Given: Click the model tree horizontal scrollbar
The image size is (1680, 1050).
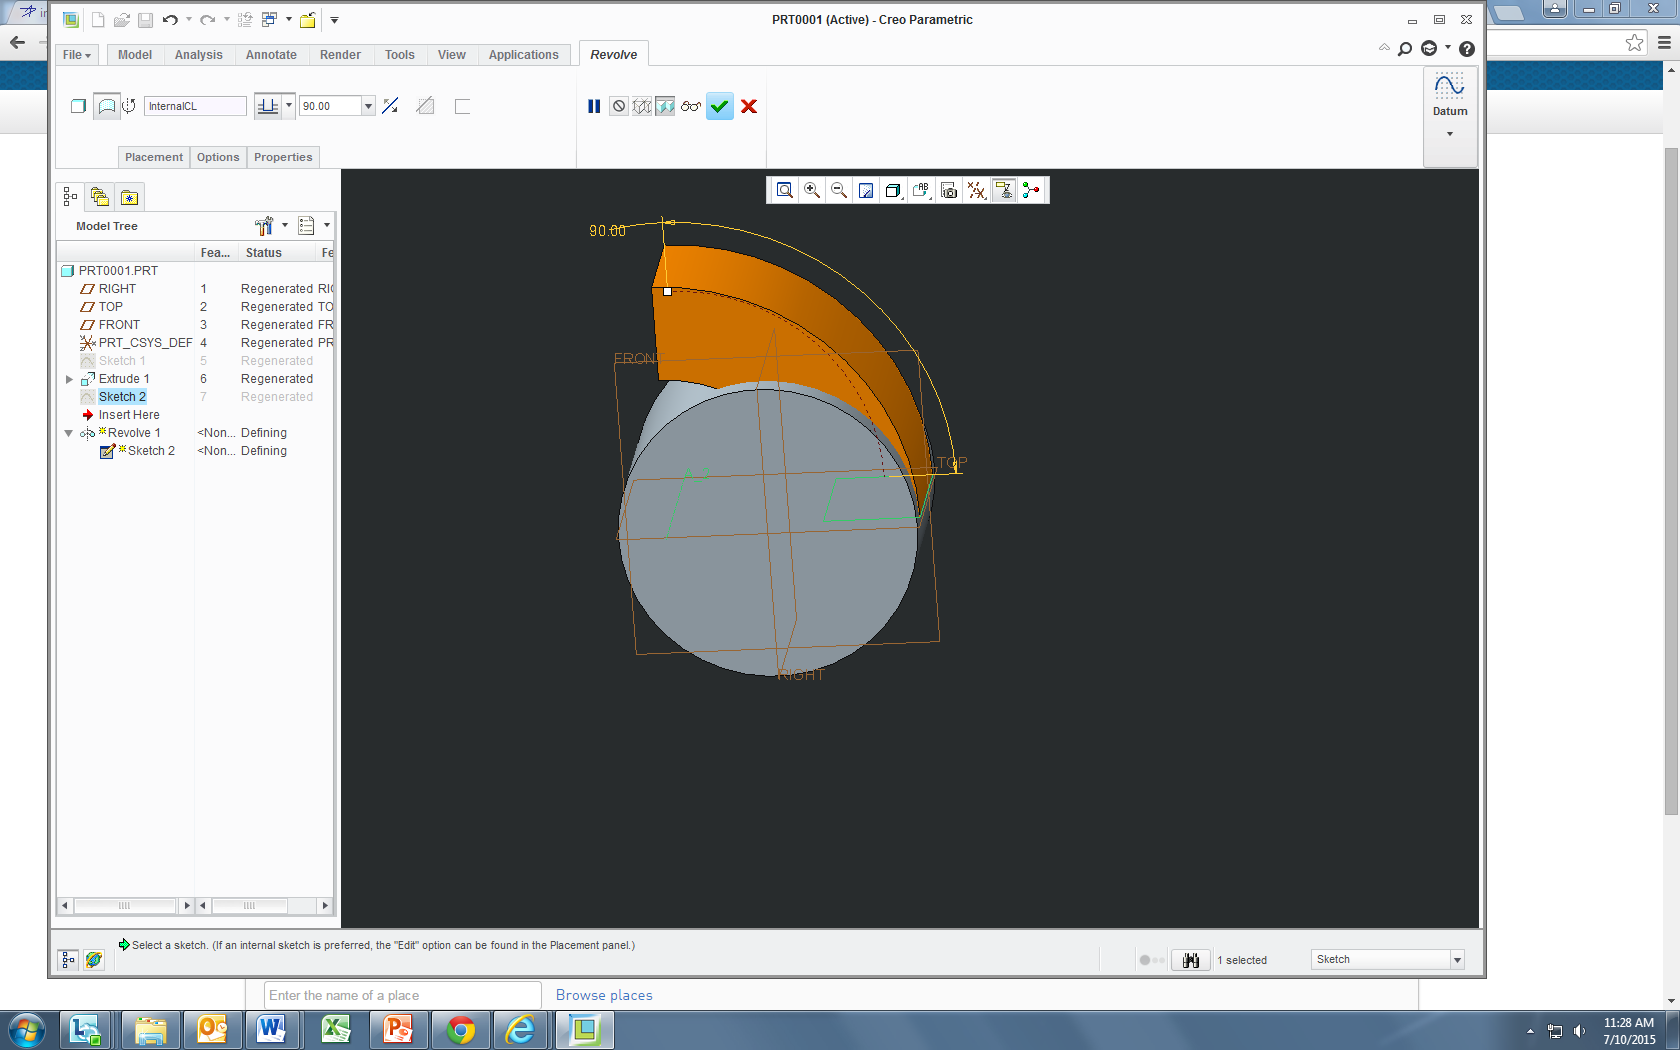Looking at the screenshot, I should 125,906.
